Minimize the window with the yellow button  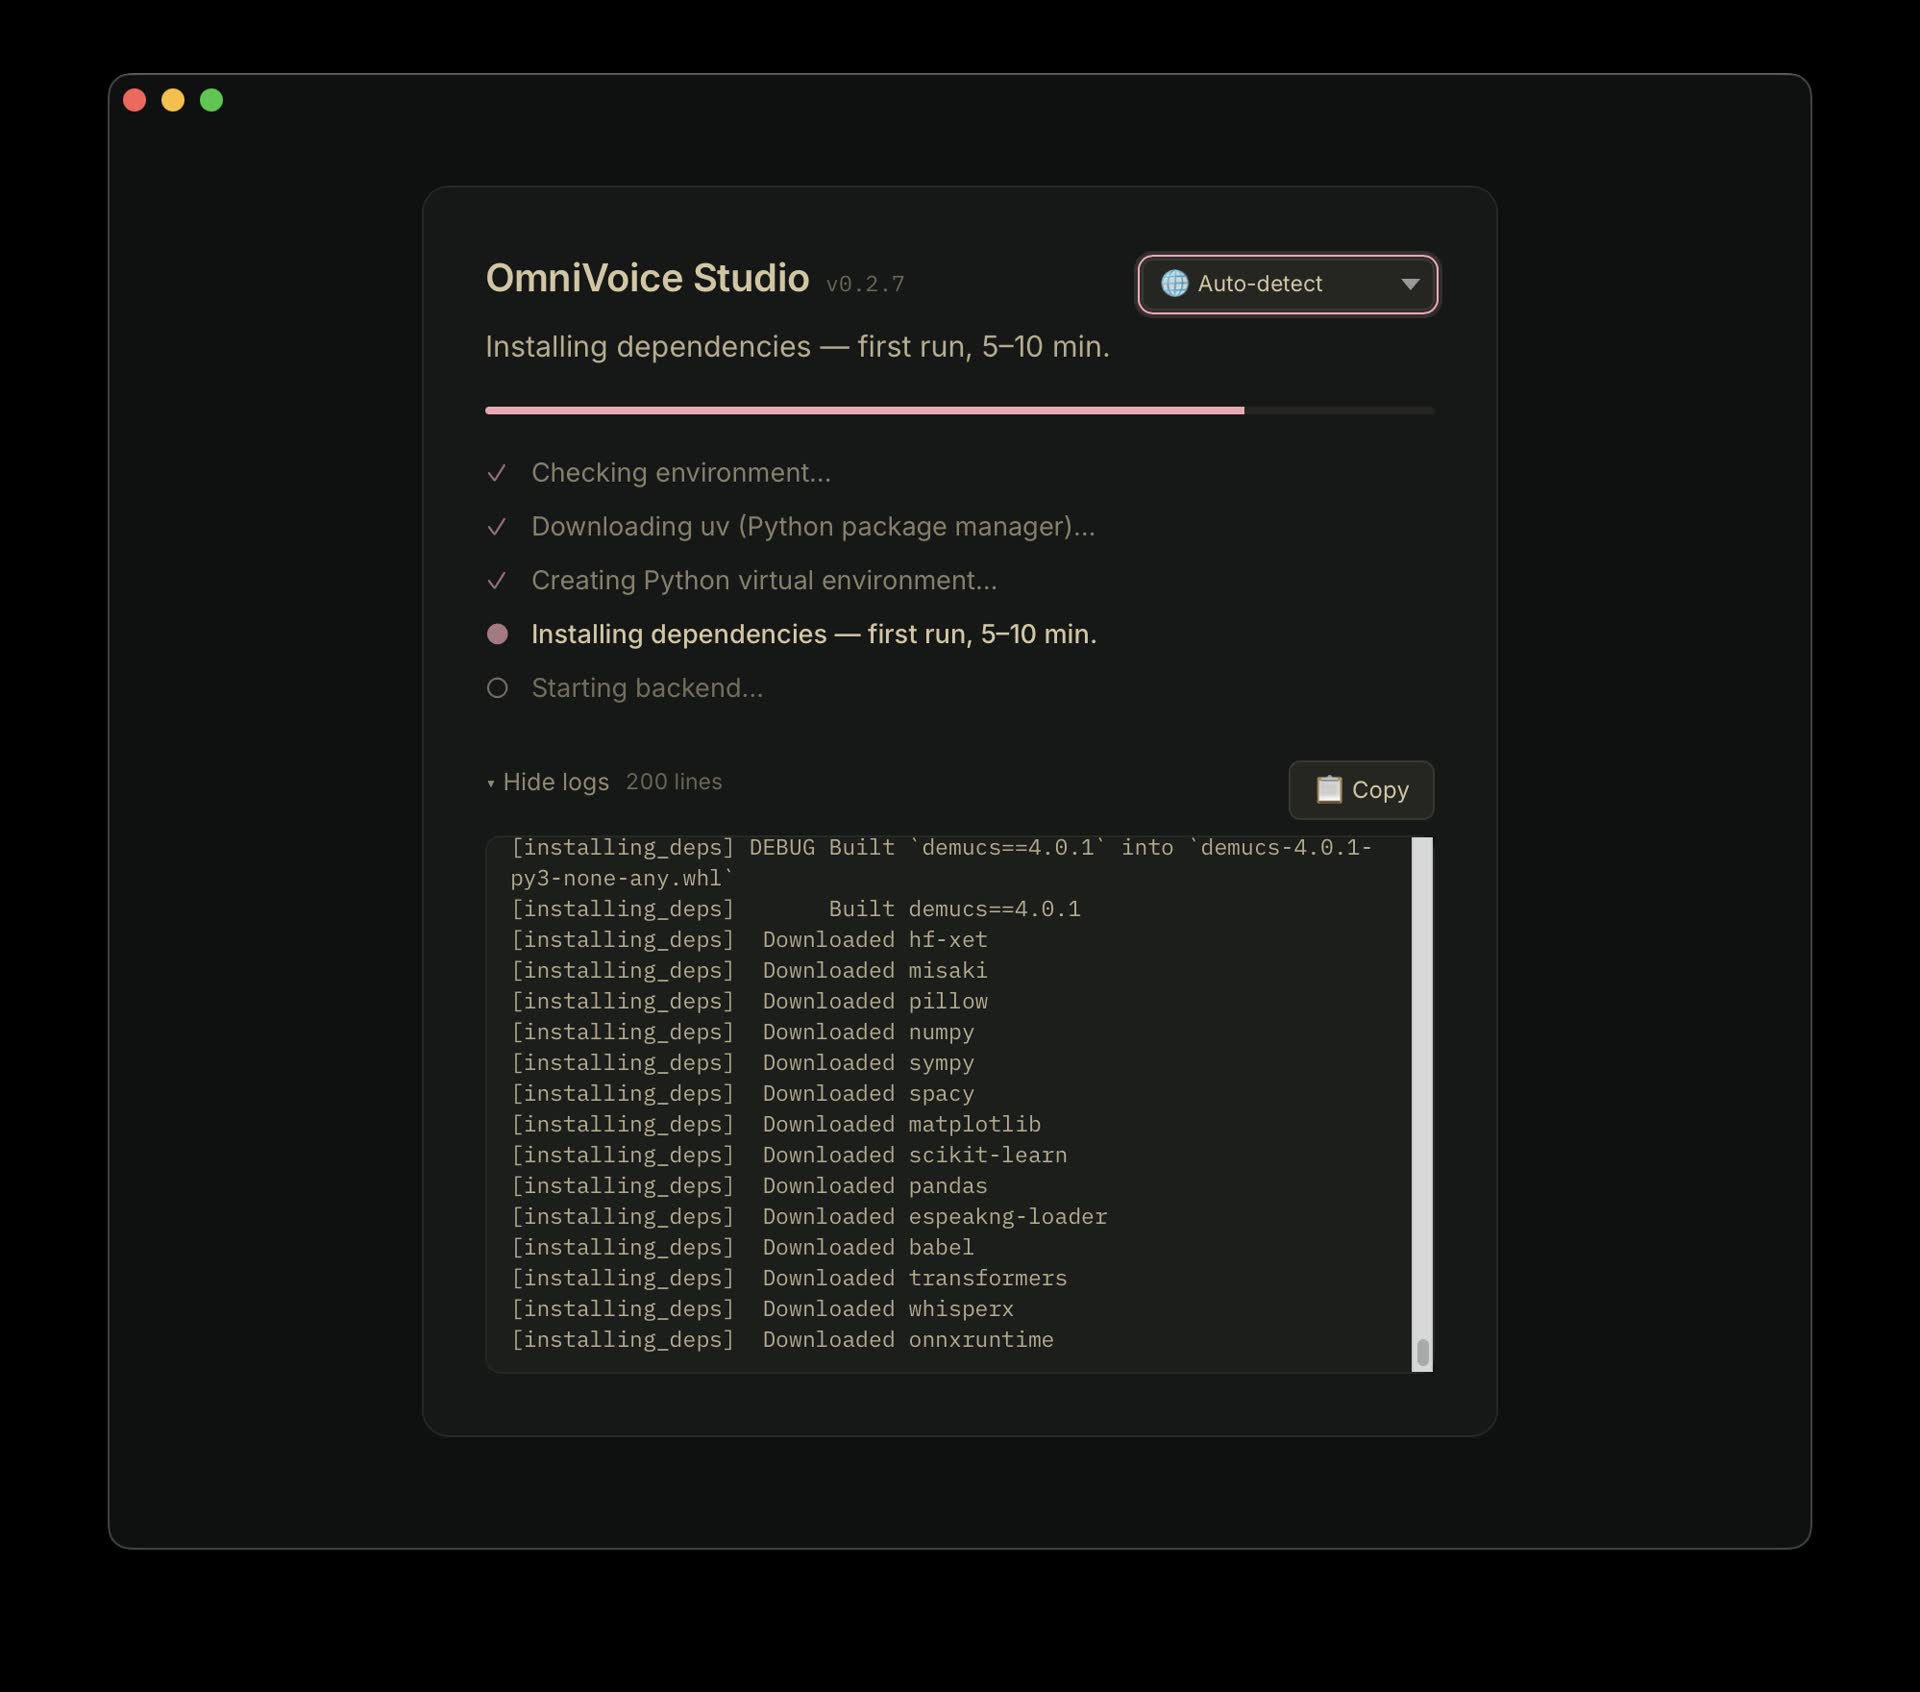pyautogui.click(x=173, y=100)
